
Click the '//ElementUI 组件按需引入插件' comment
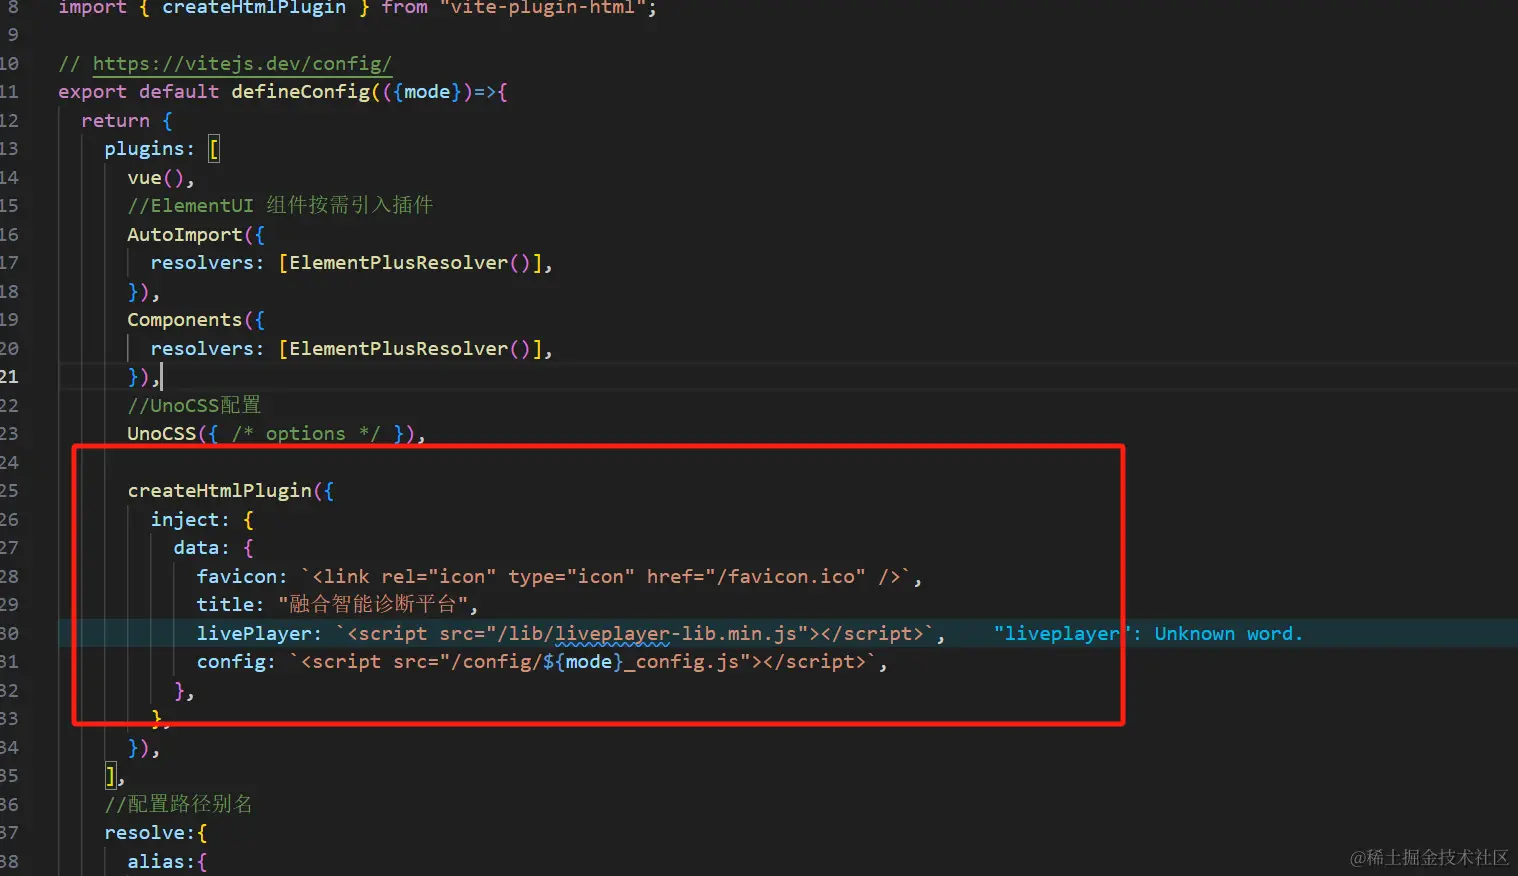pyautogui.click(x=280, y=206)
